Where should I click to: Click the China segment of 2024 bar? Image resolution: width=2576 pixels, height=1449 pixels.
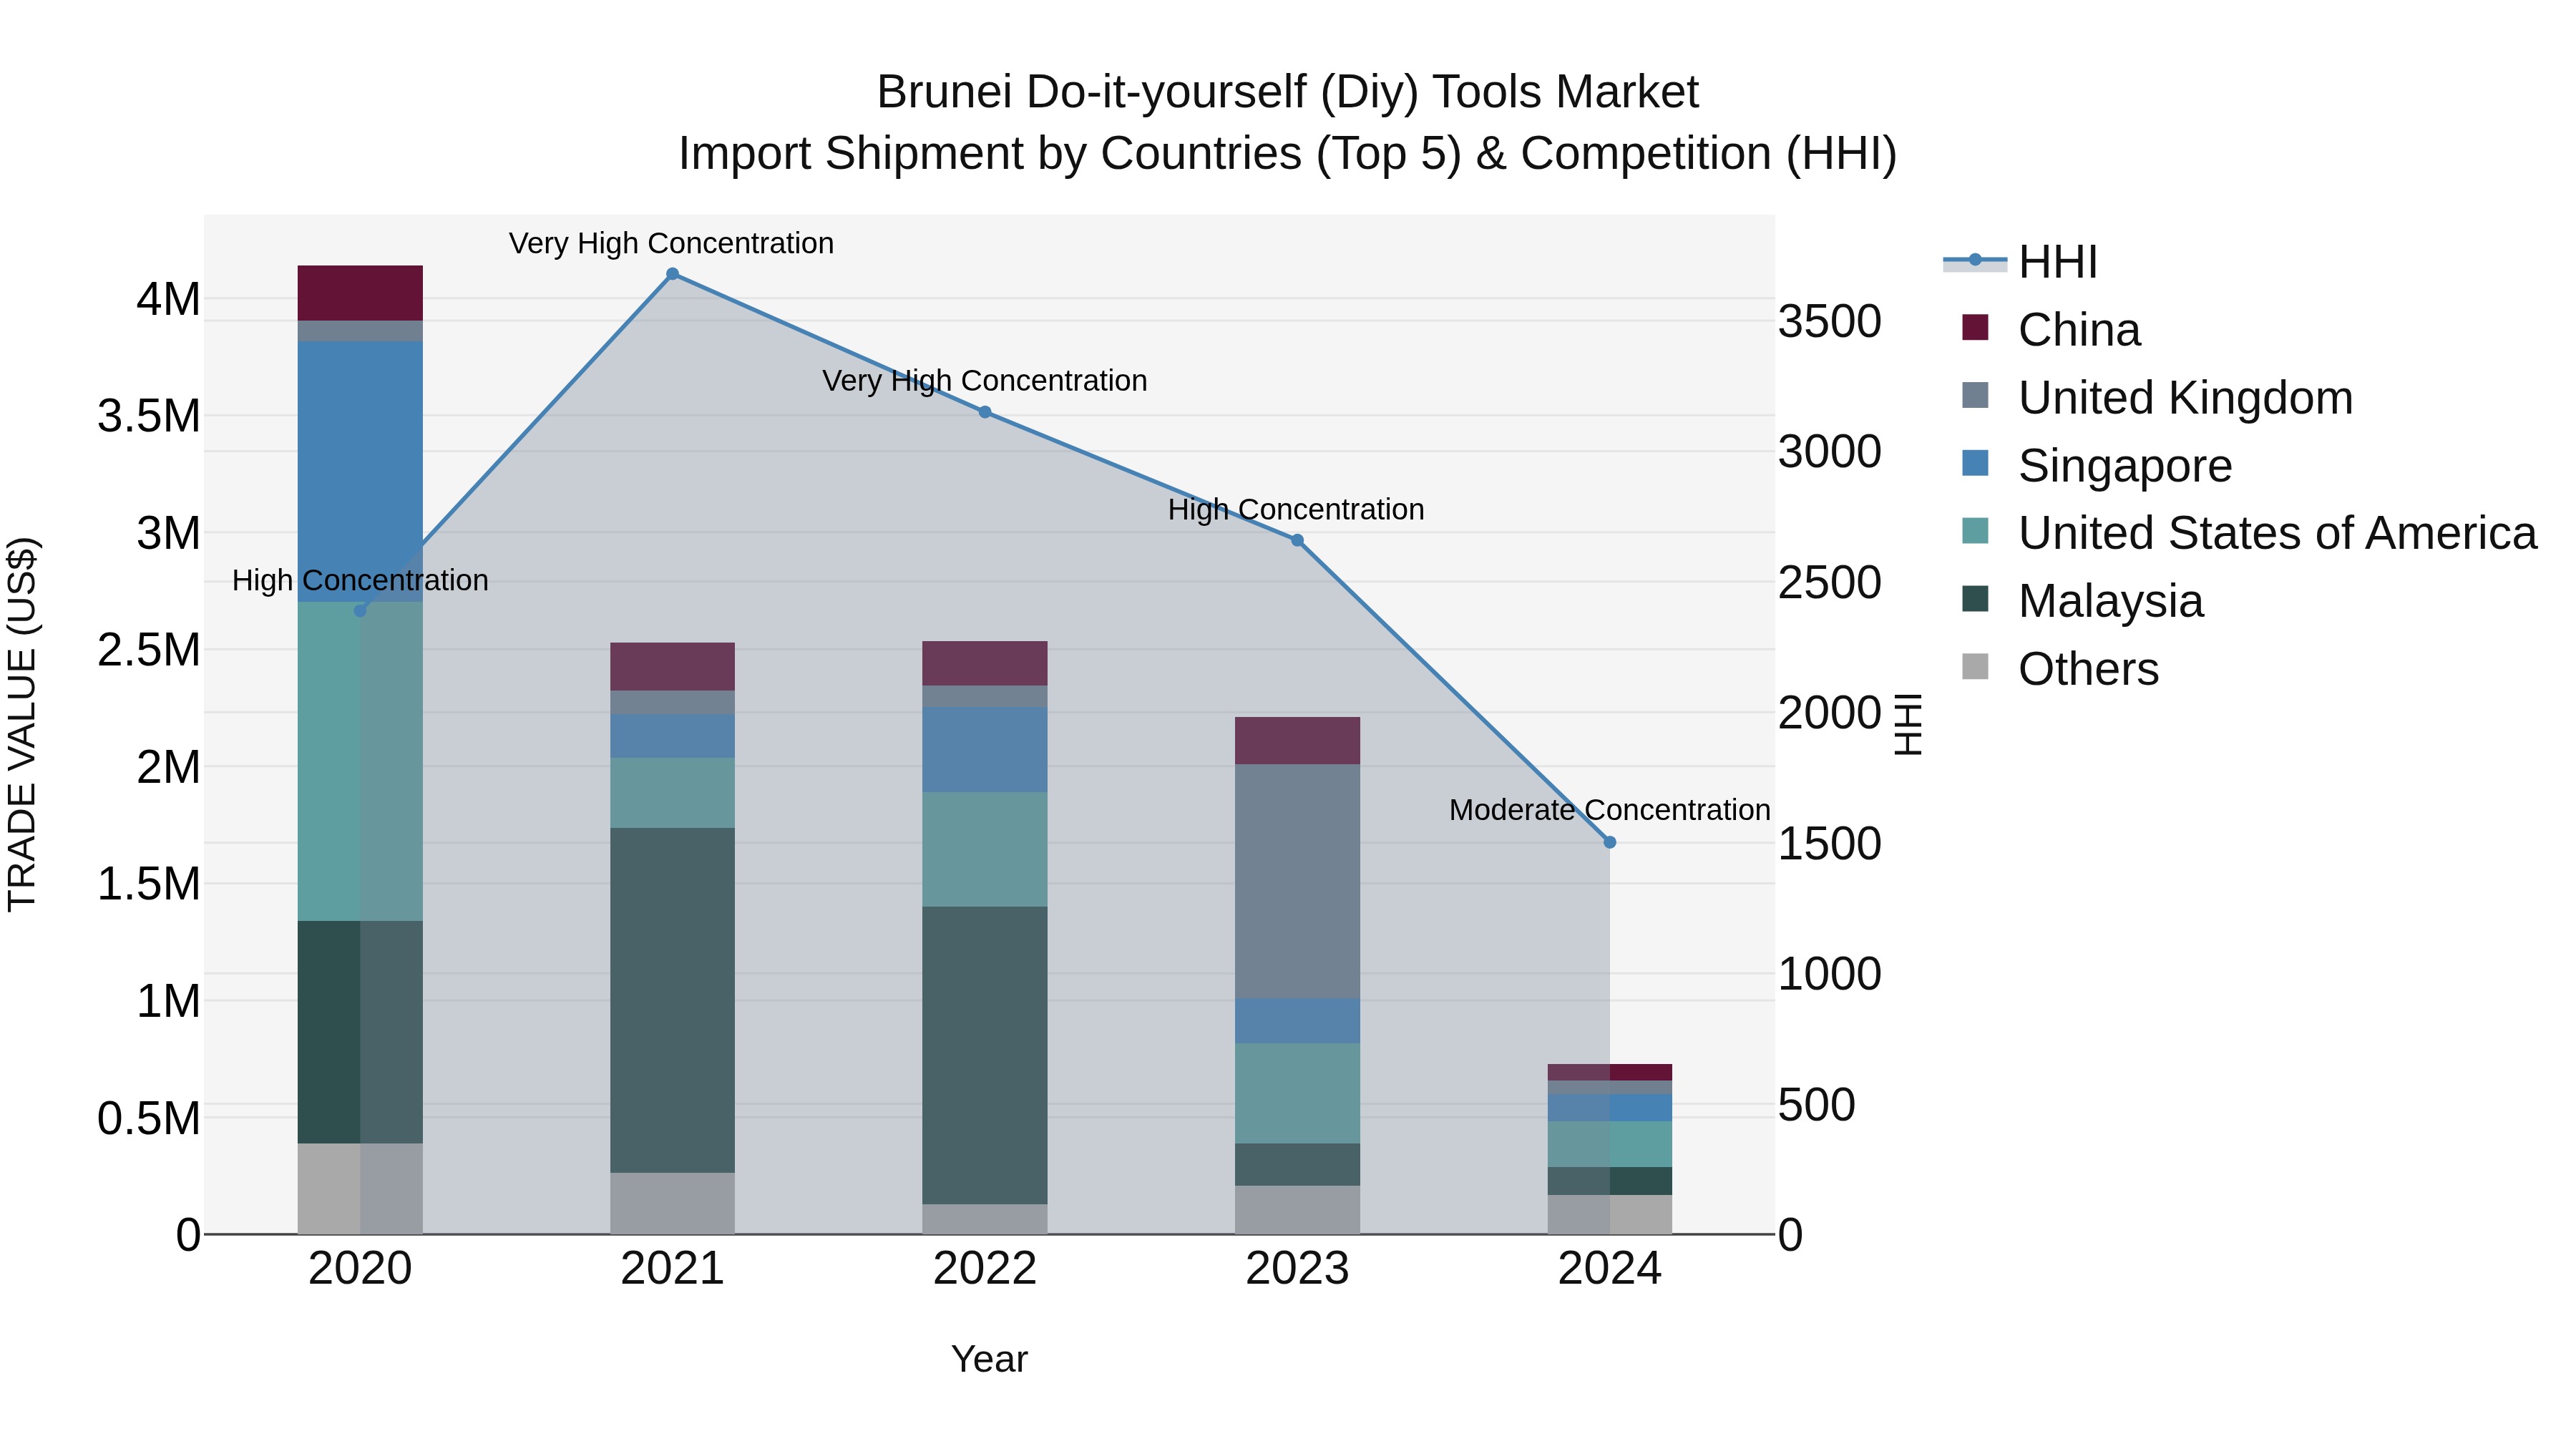click(x=1610, y=1072)
